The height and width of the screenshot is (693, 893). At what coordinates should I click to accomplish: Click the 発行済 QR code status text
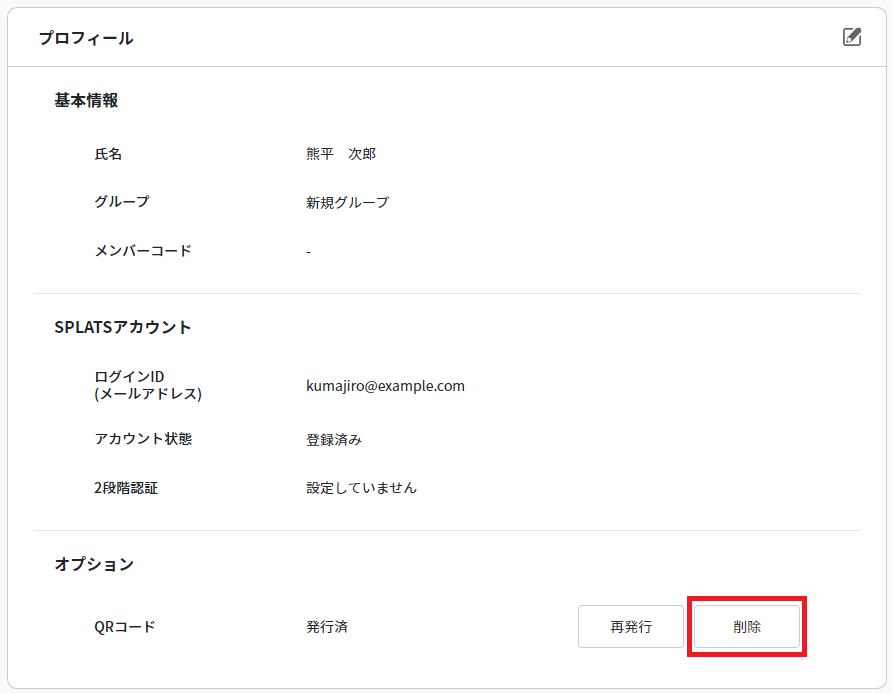[x=326, y=627]
